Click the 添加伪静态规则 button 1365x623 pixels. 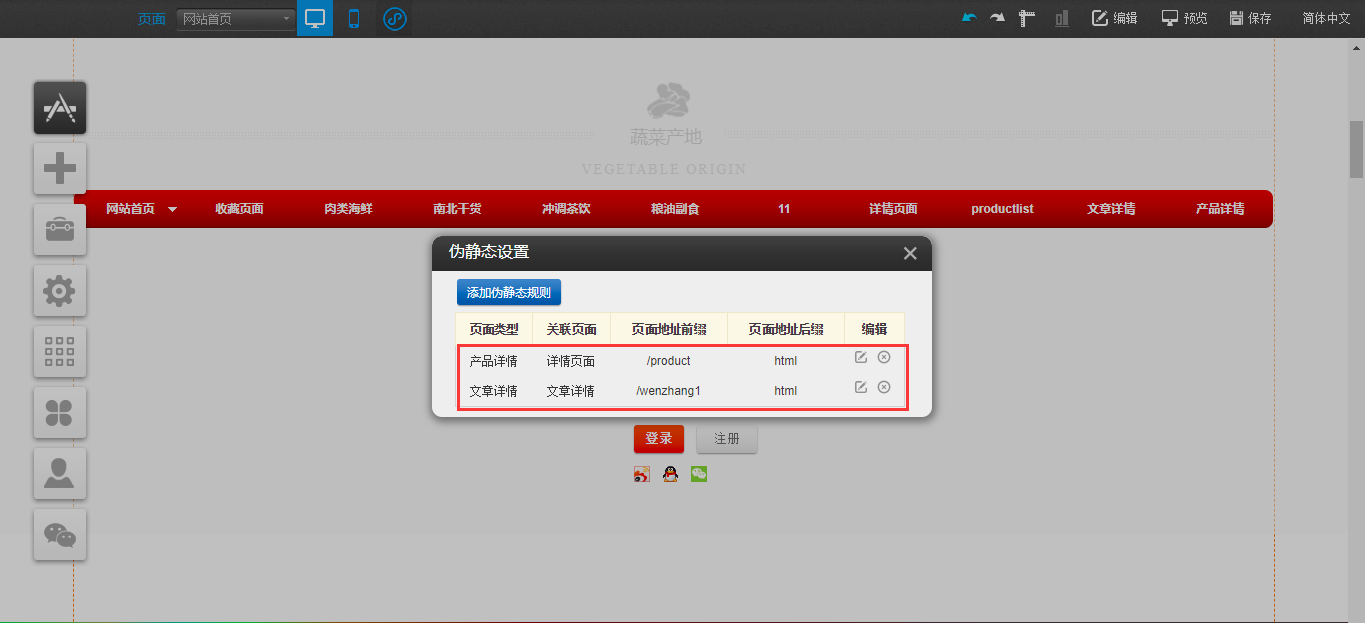pos(509,292)
